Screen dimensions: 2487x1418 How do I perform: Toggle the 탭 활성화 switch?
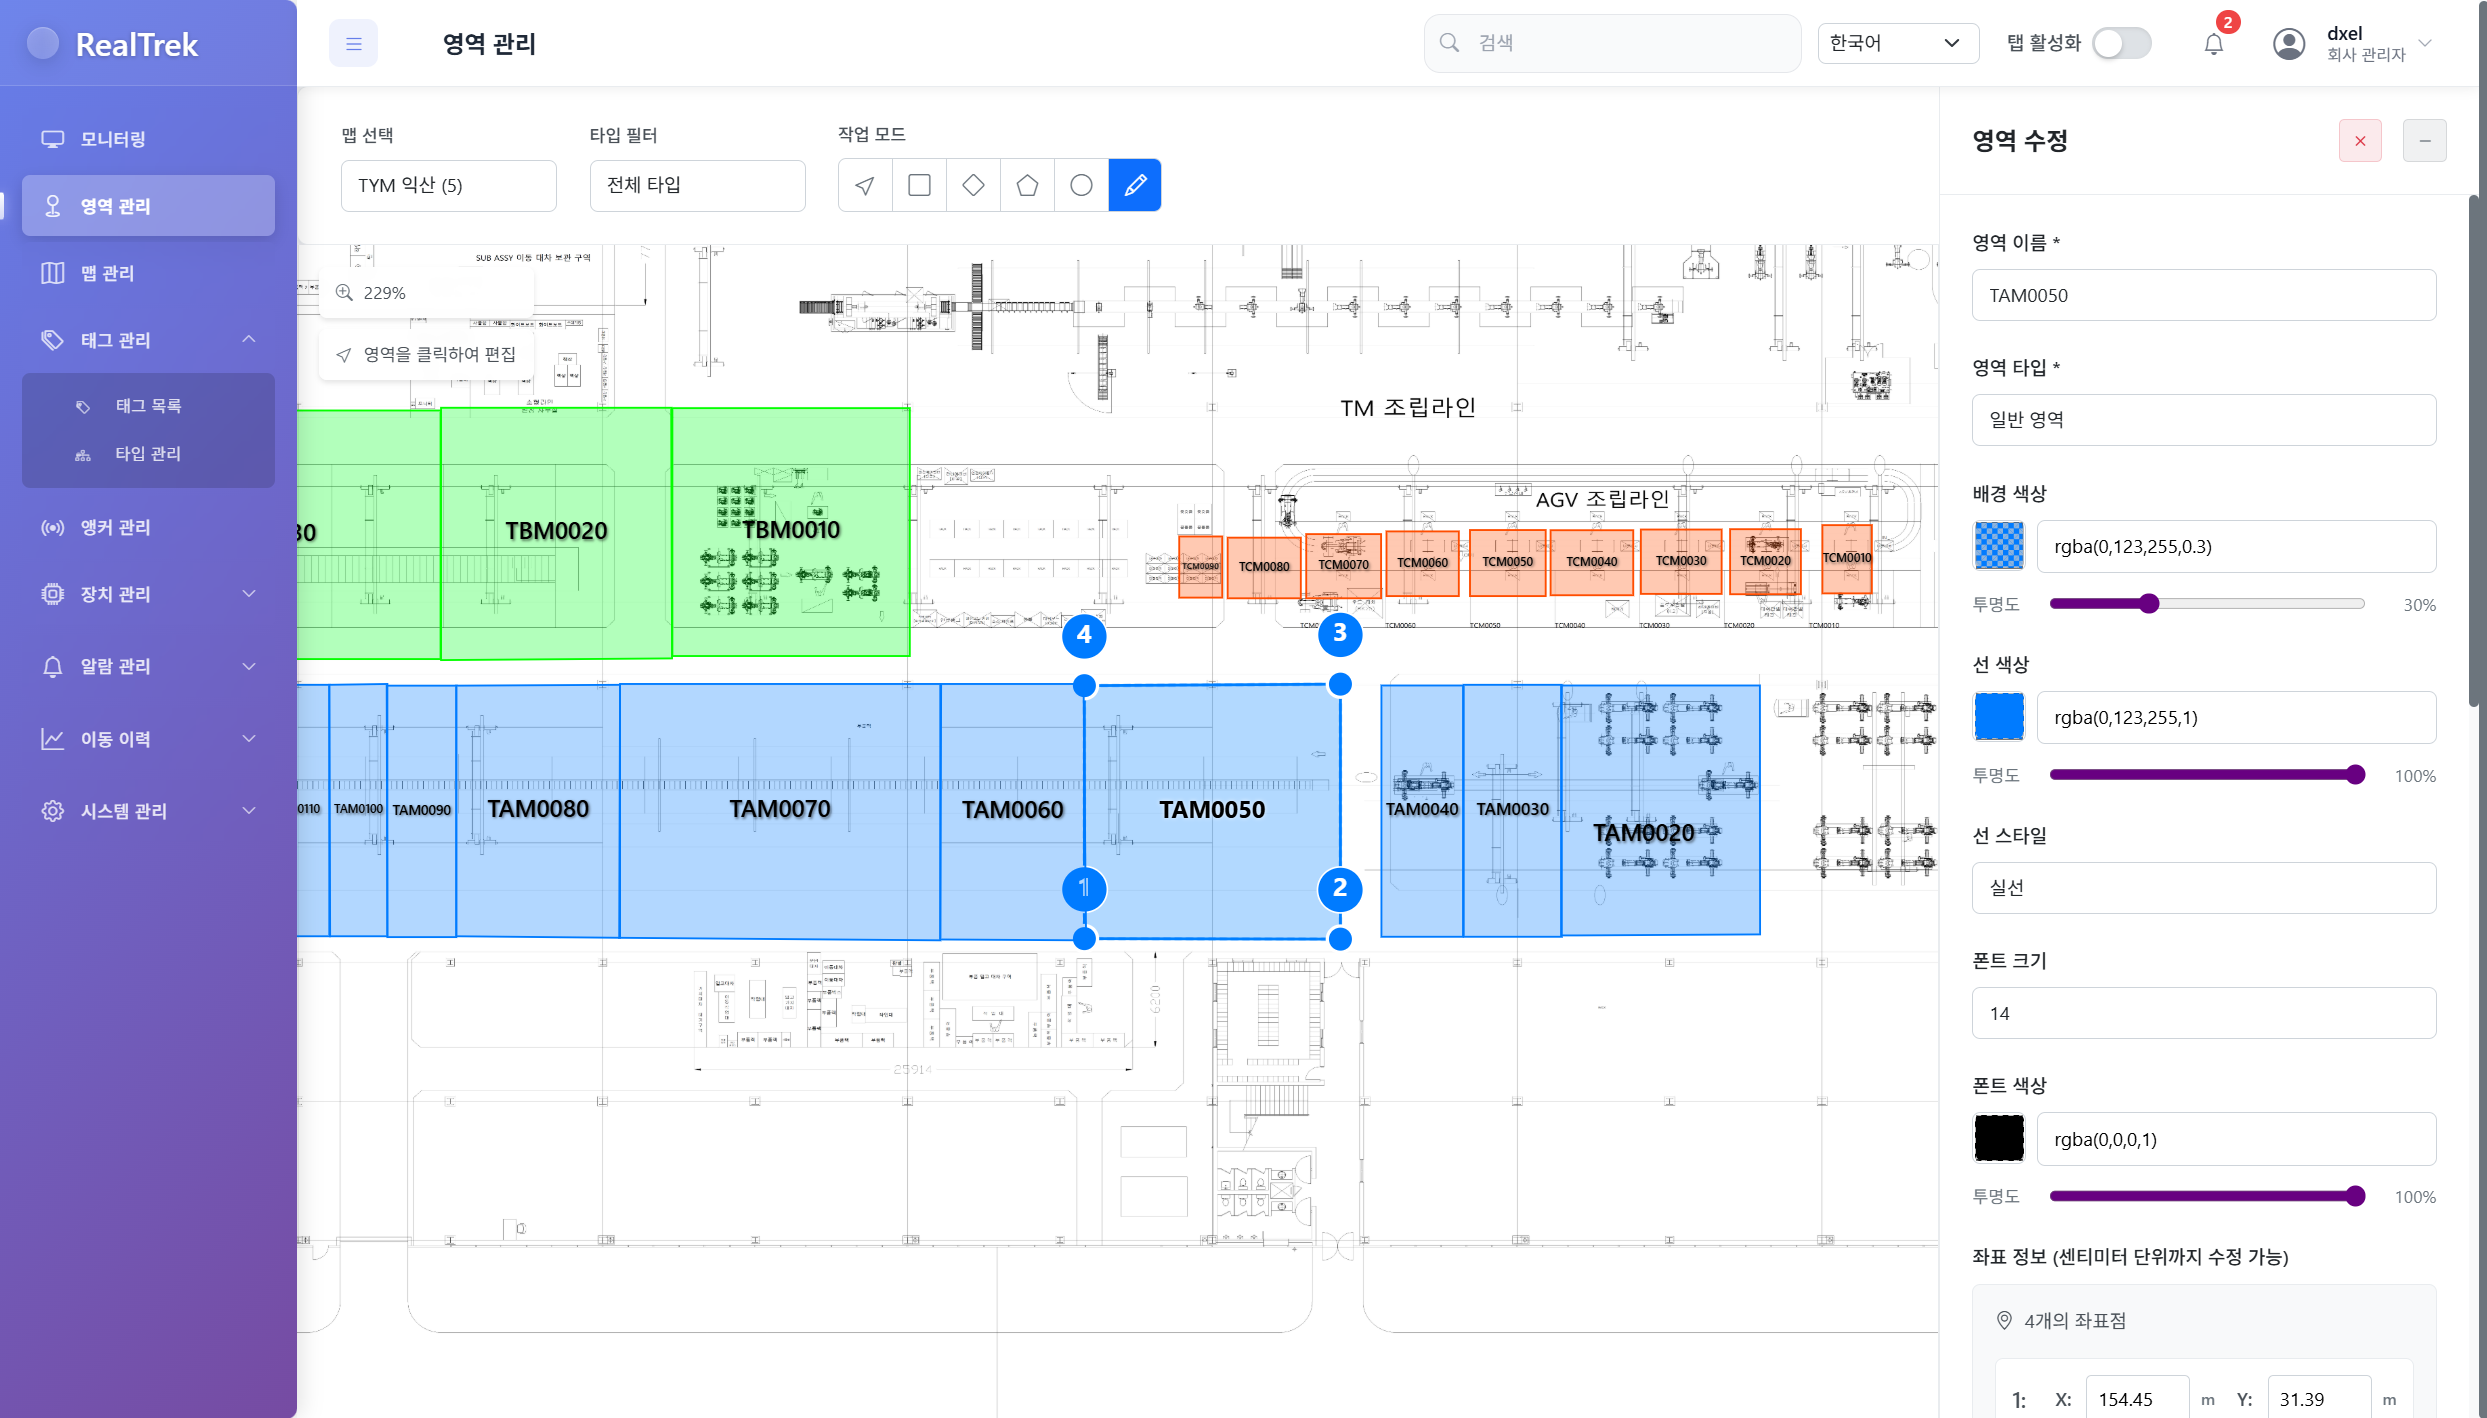(x=2122, y=44)
